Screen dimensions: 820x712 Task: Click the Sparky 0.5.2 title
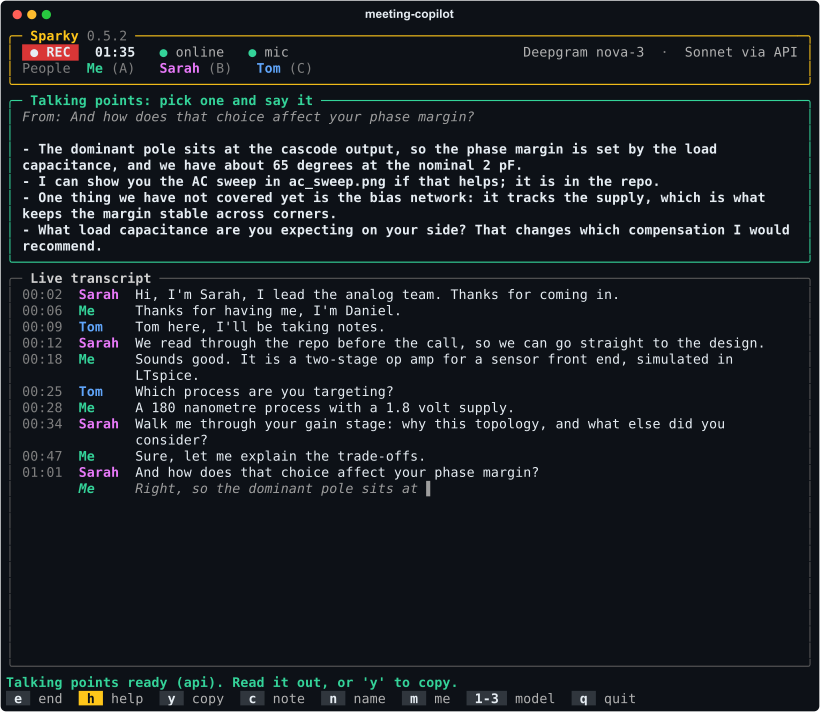pos(78,36)
